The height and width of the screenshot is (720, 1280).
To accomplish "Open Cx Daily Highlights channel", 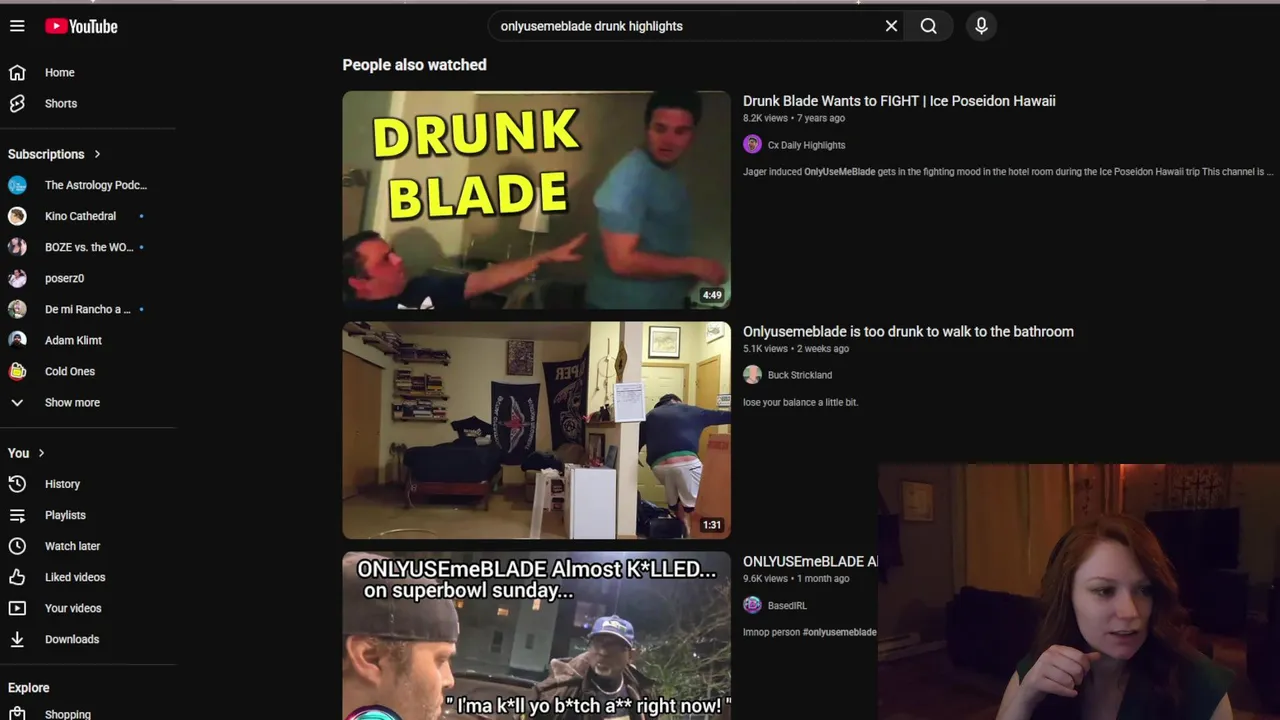I will point(806,145).
